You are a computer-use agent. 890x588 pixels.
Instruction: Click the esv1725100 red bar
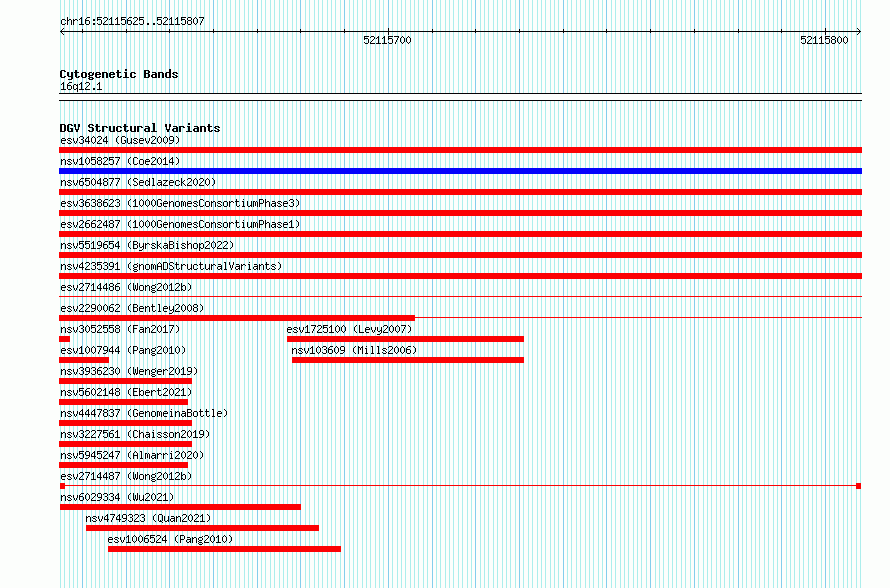[x=405, y=339]
